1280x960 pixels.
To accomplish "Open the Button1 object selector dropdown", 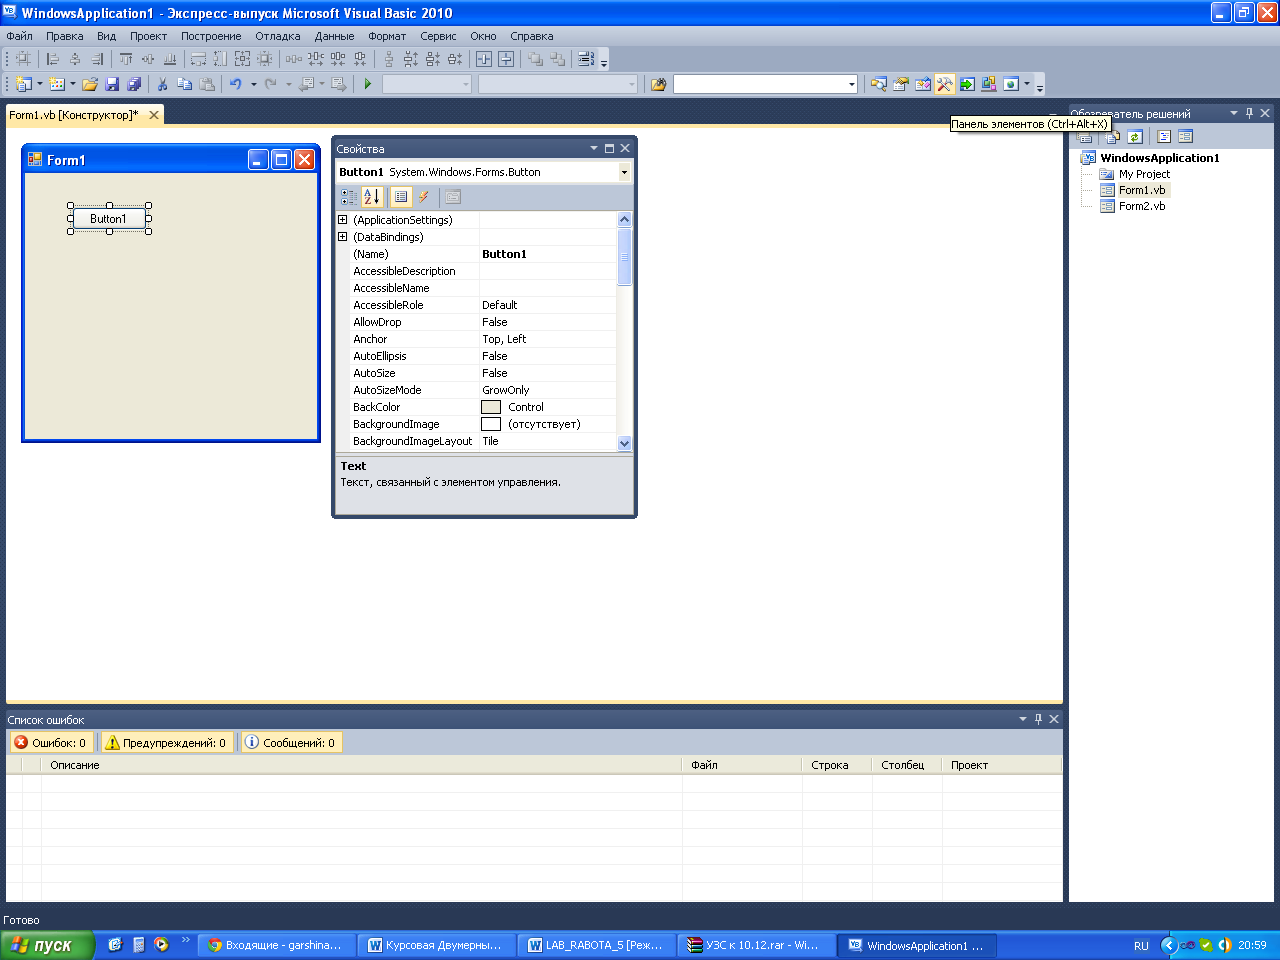I will [x=624, y=172].
